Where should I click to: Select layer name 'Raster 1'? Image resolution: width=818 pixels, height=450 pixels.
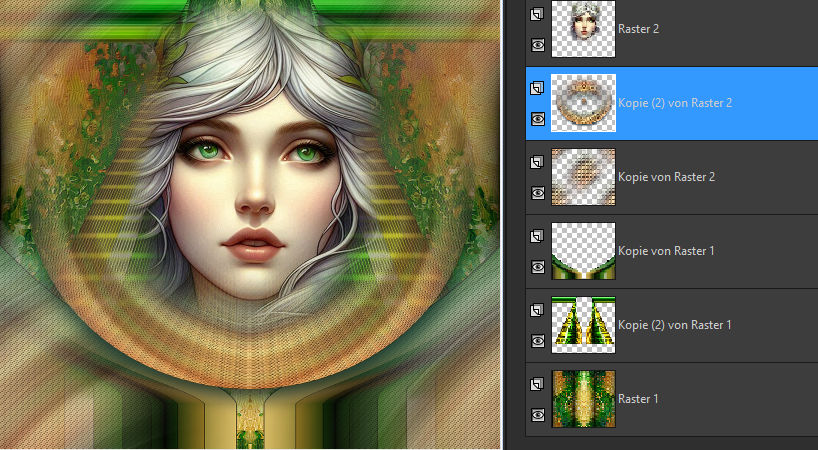click(638, 399)
